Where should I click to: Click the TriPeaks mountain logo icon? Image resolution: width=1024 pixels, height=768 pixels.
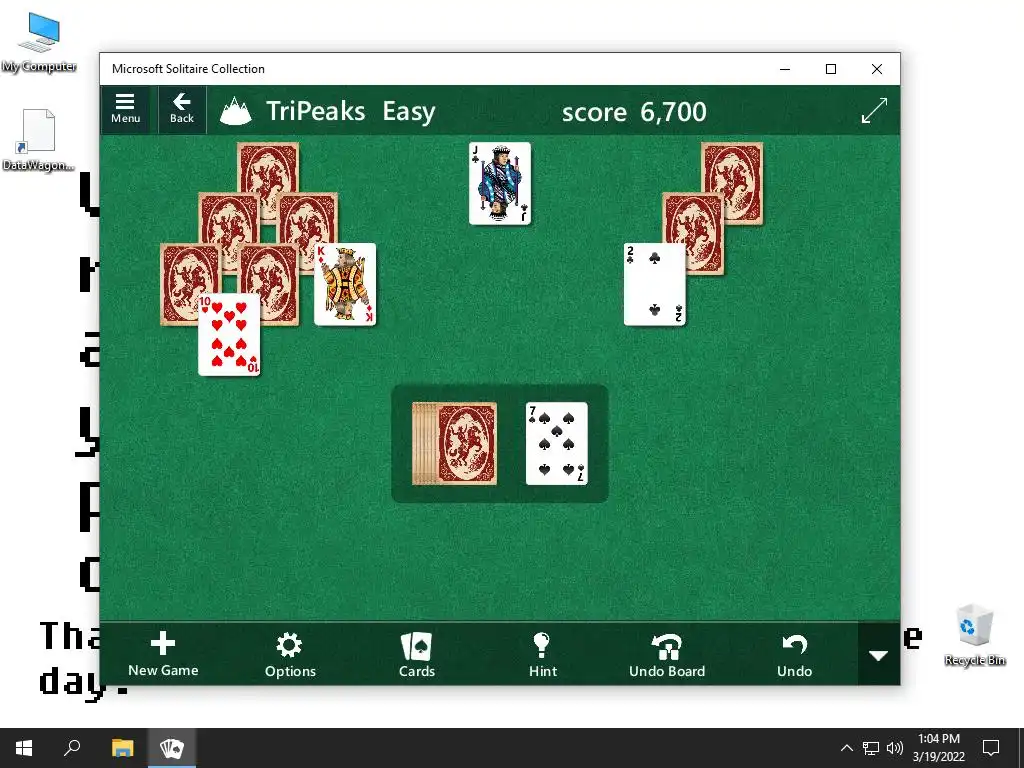[236, 111]
